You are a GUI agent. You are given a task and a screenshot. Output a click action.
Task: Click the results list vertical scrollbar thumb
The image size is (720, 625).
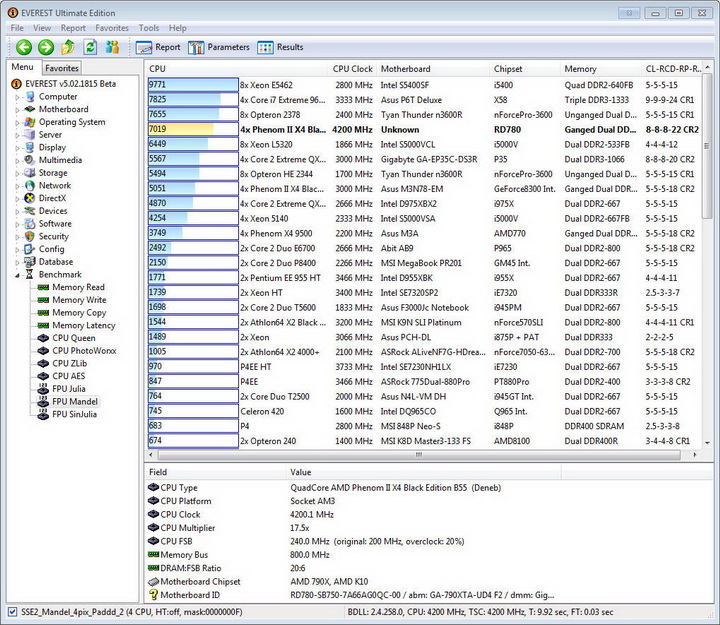707,146
